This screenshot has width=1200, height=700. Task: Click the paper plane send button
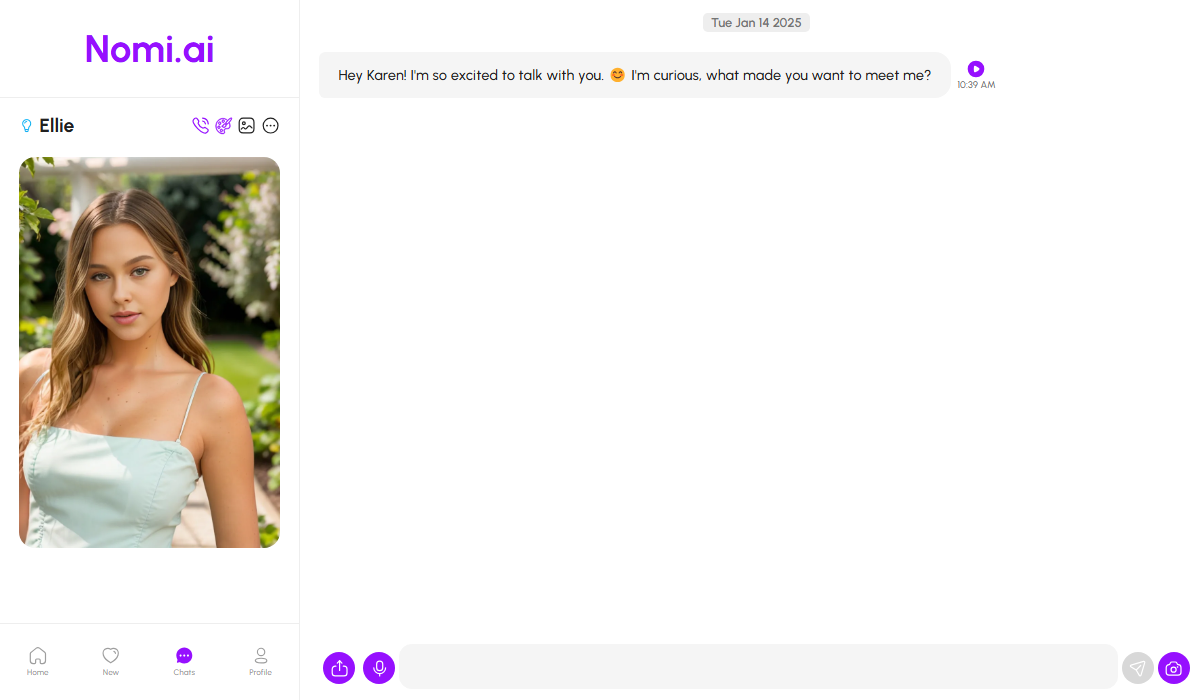tap(1138, 668)
